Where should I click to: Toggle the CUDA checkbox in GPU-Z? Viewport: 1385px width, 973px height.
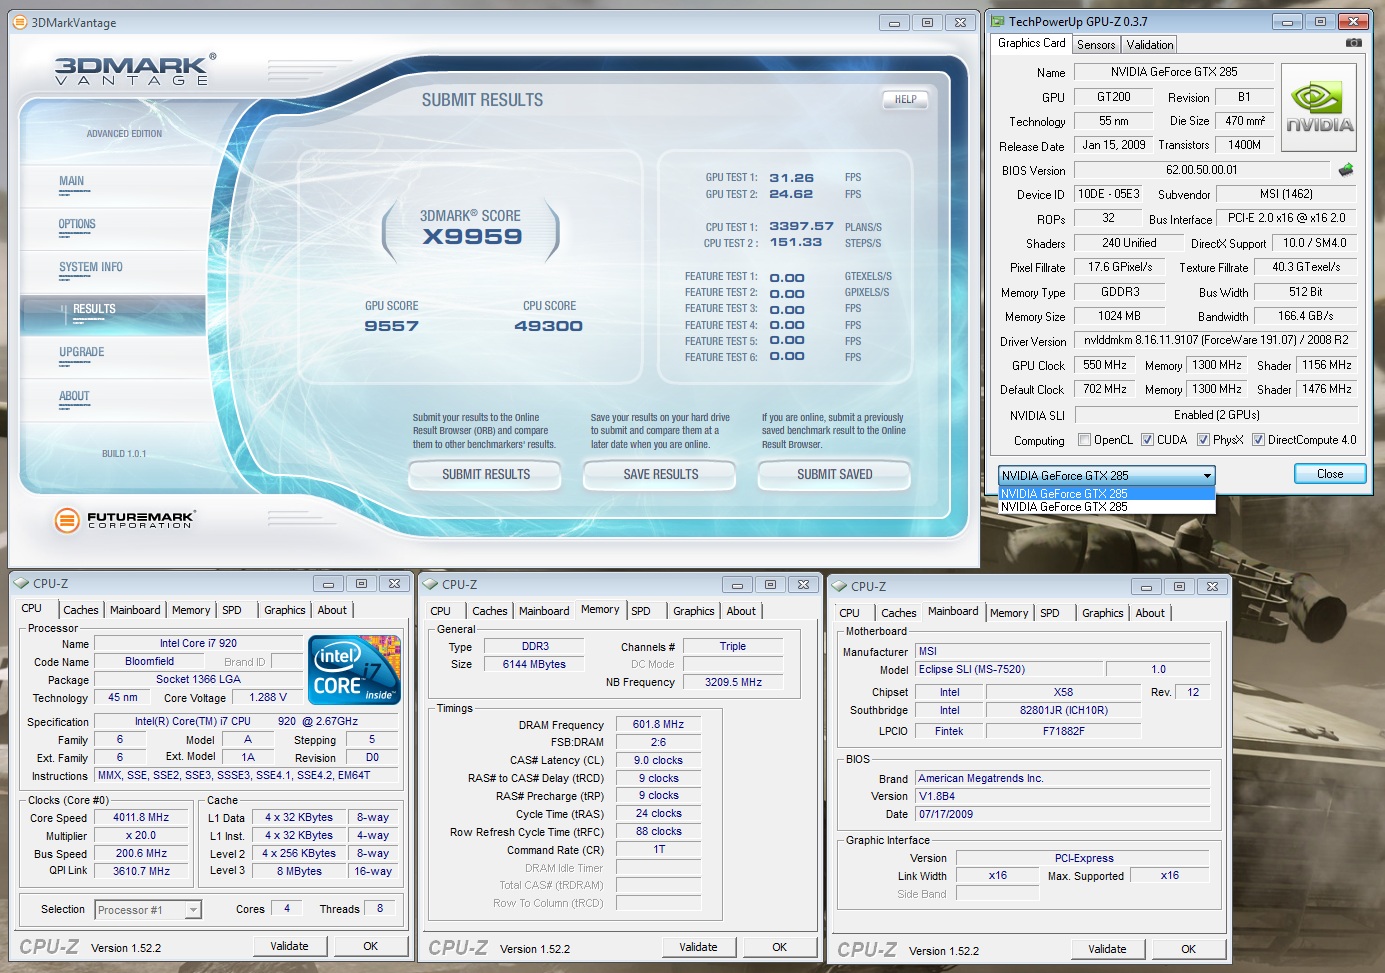(1147, 440)
